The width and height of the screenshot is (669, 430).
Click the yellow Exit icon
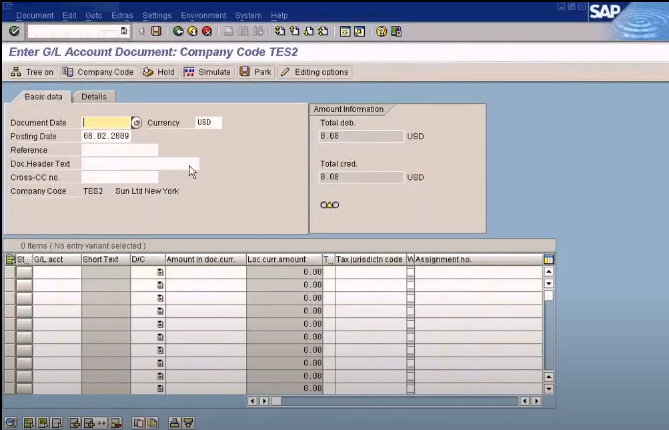click(192, 31)
